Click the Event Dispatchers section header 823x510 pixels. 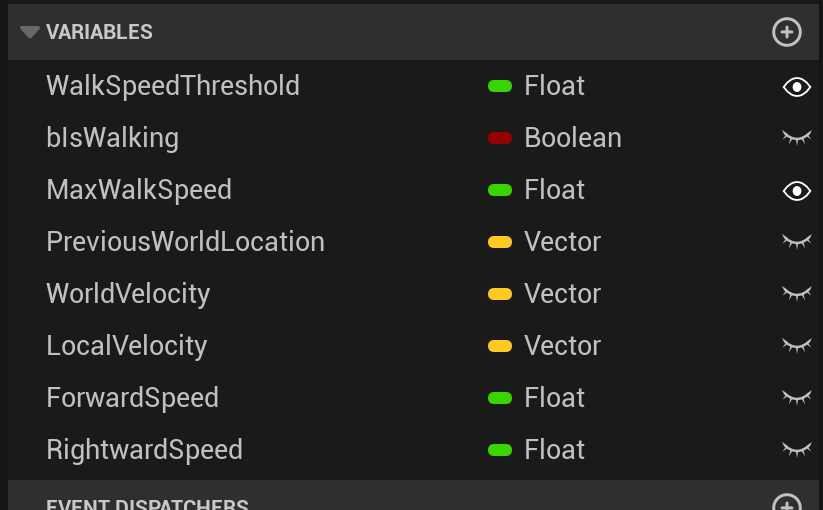pyautogui.click(x=147, y=503)
